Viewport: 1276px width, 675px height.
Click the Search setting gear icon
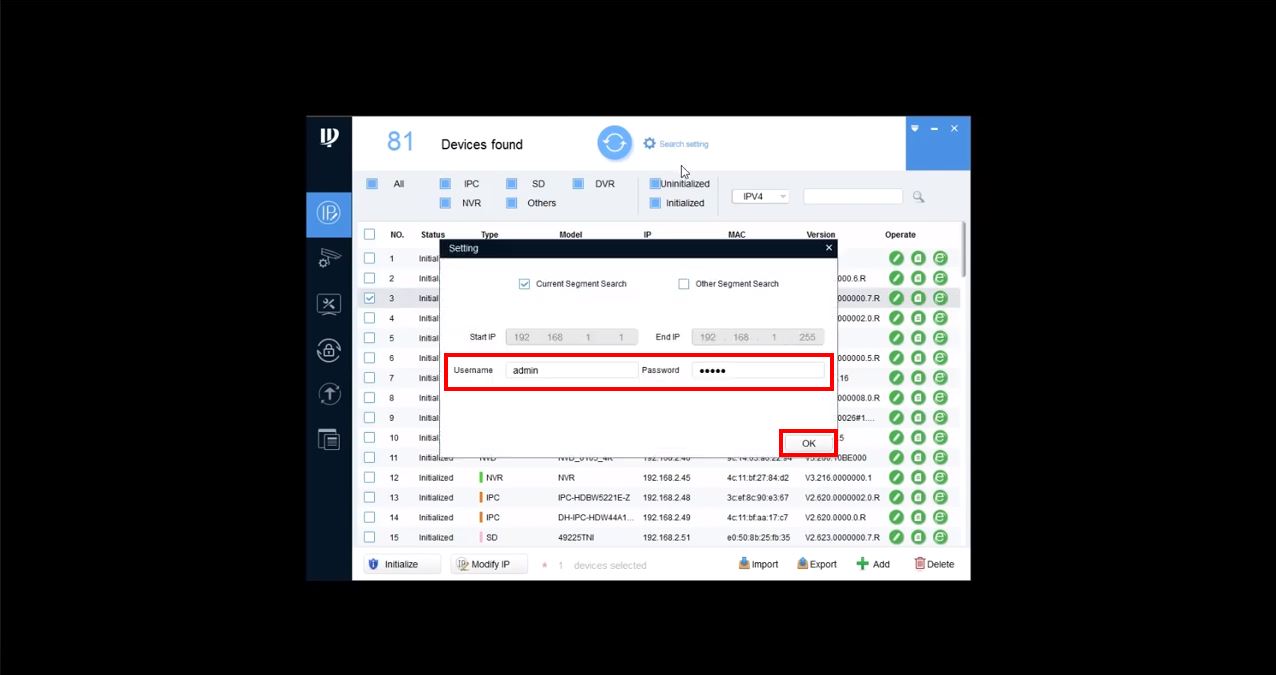tap(650, 144)
